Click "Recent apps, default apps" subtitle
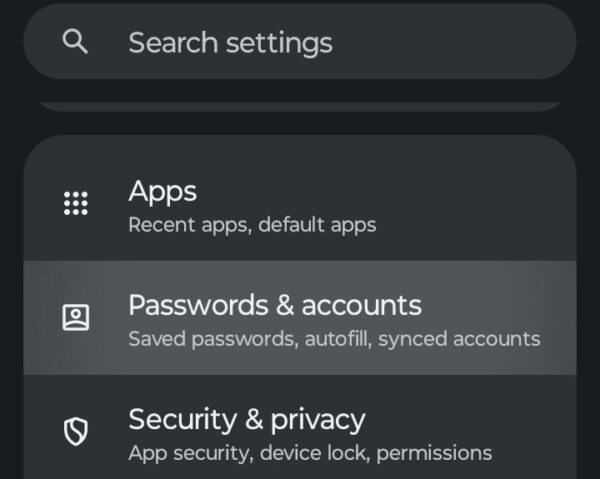Screen dimensions: 600x479 click(x=252, y=224)
